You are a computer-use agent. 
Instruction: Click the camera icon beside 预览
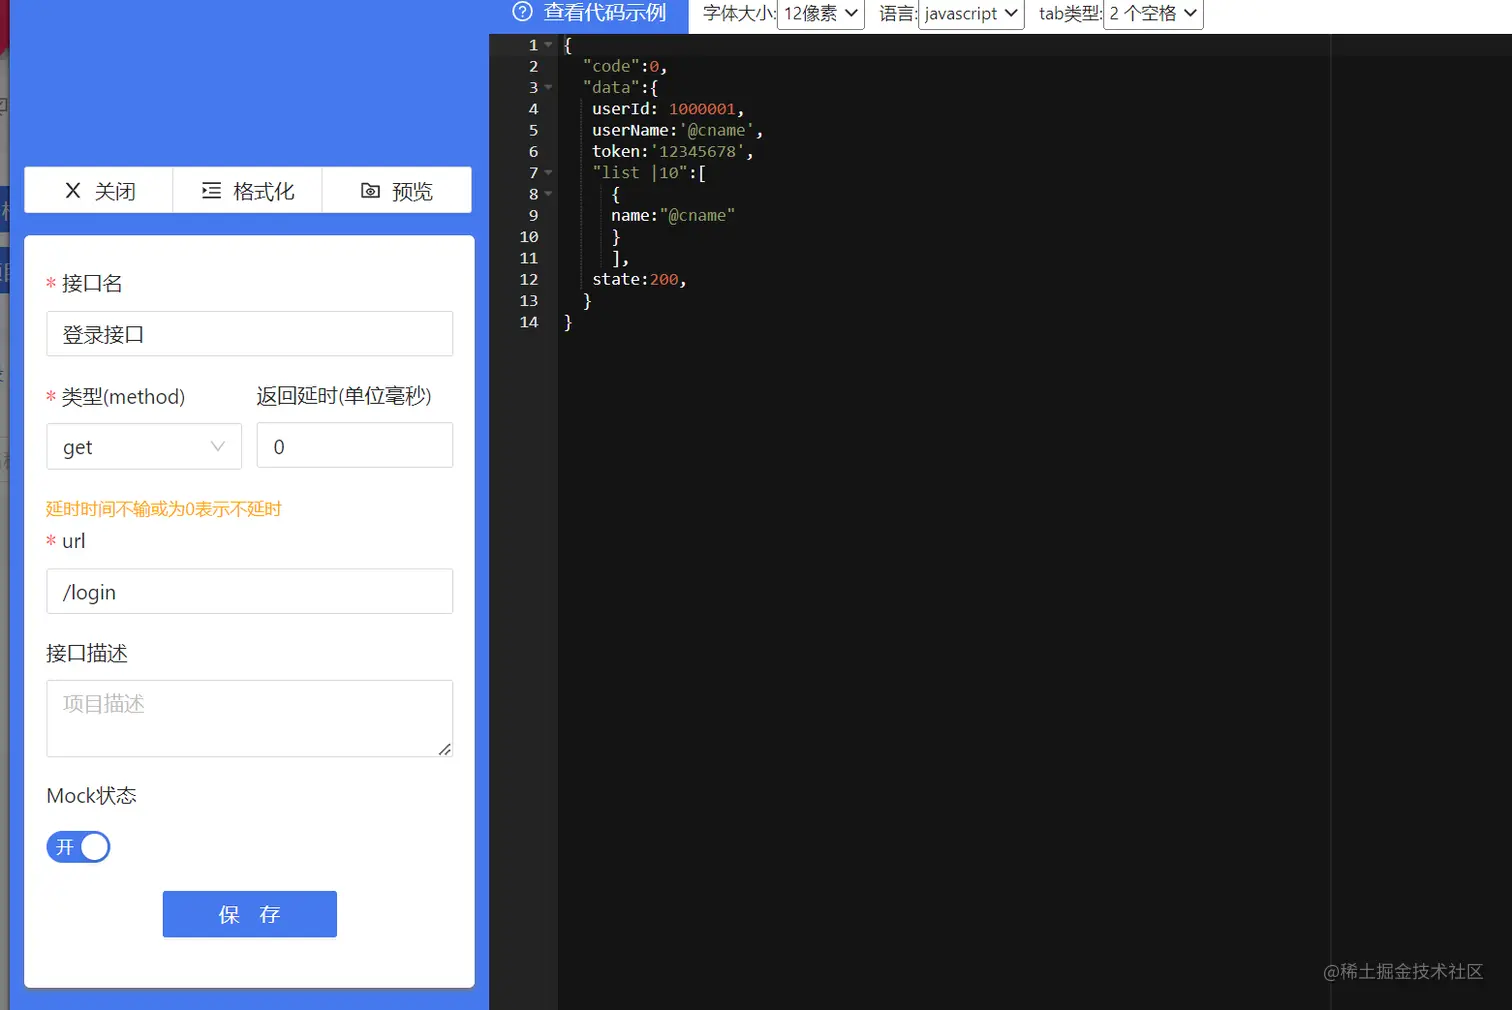coord(370,191)
